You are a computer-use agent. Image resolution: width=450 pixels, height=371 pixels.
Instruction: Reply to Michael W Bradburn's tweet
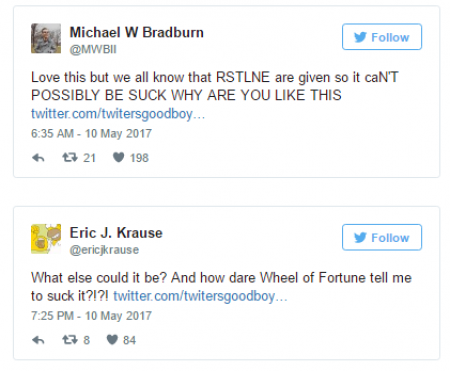(38, 158)
